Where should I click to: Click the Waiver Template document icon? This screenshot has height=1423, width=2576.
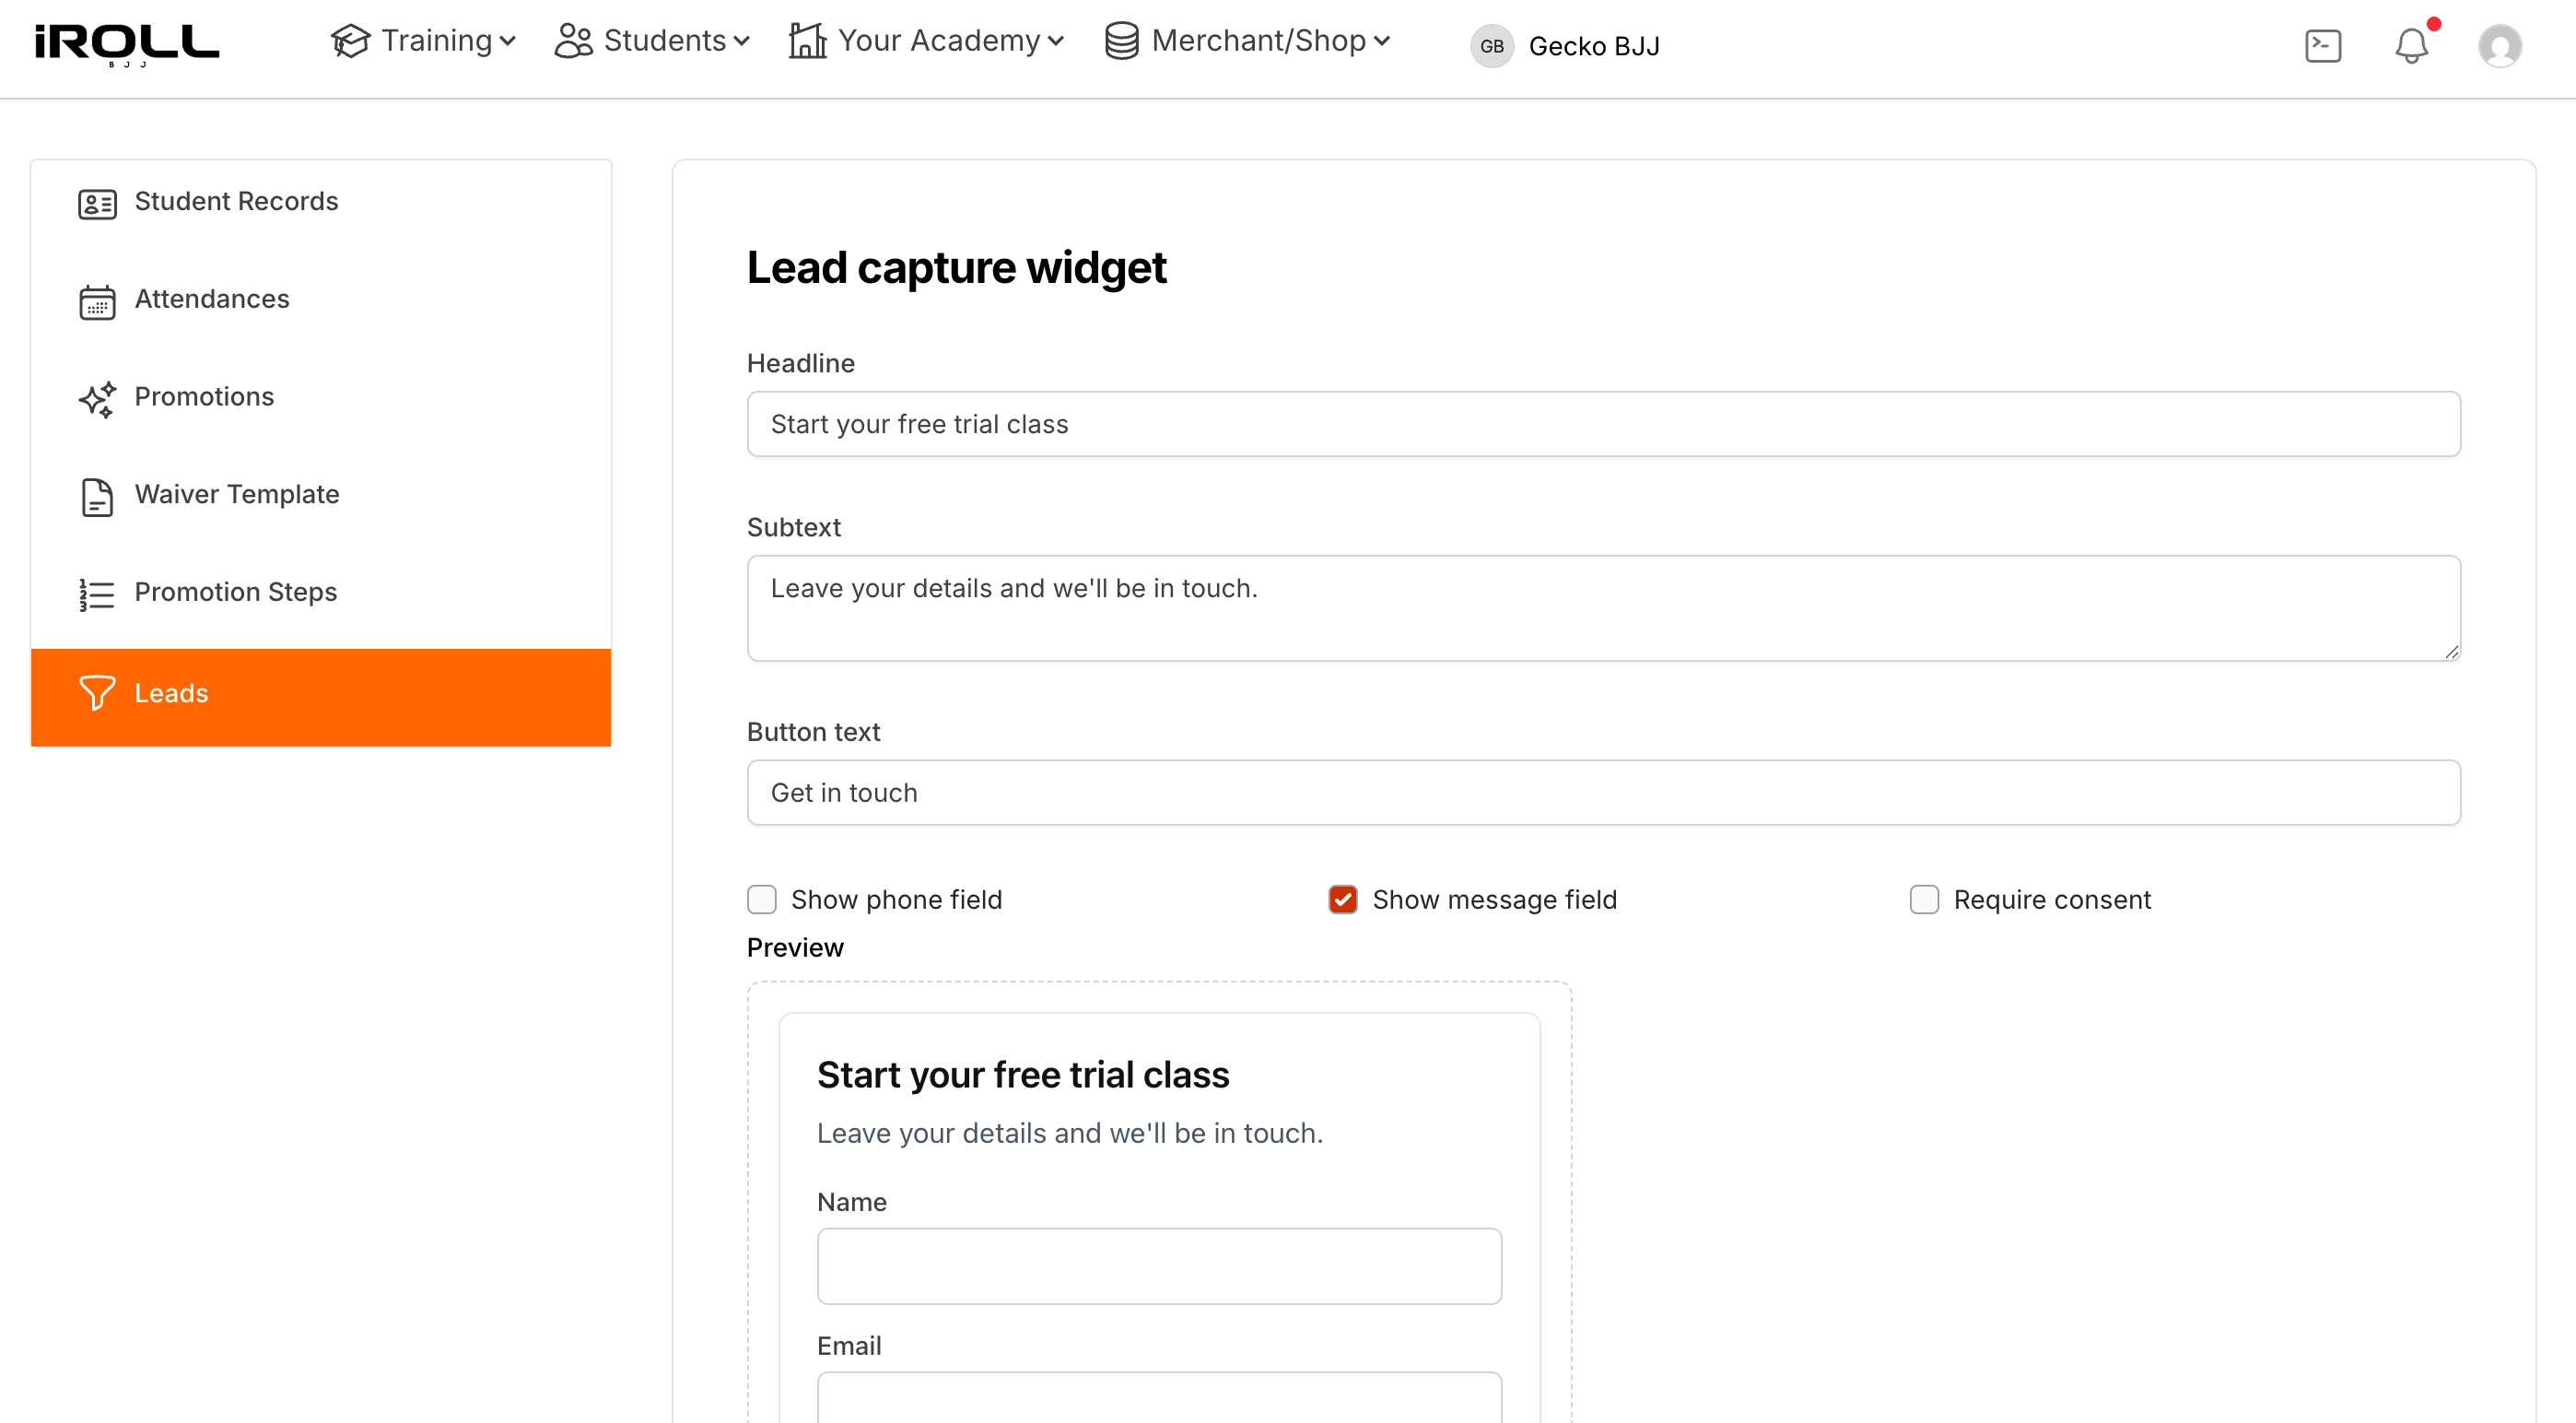97,496
